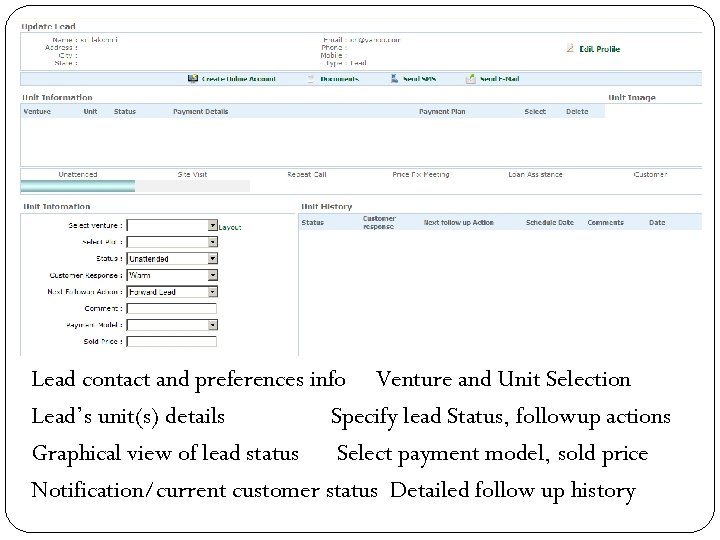This screenshot has width=720, height=540.
Task: Click the Comment input field
Action: [x=172, y=309]
